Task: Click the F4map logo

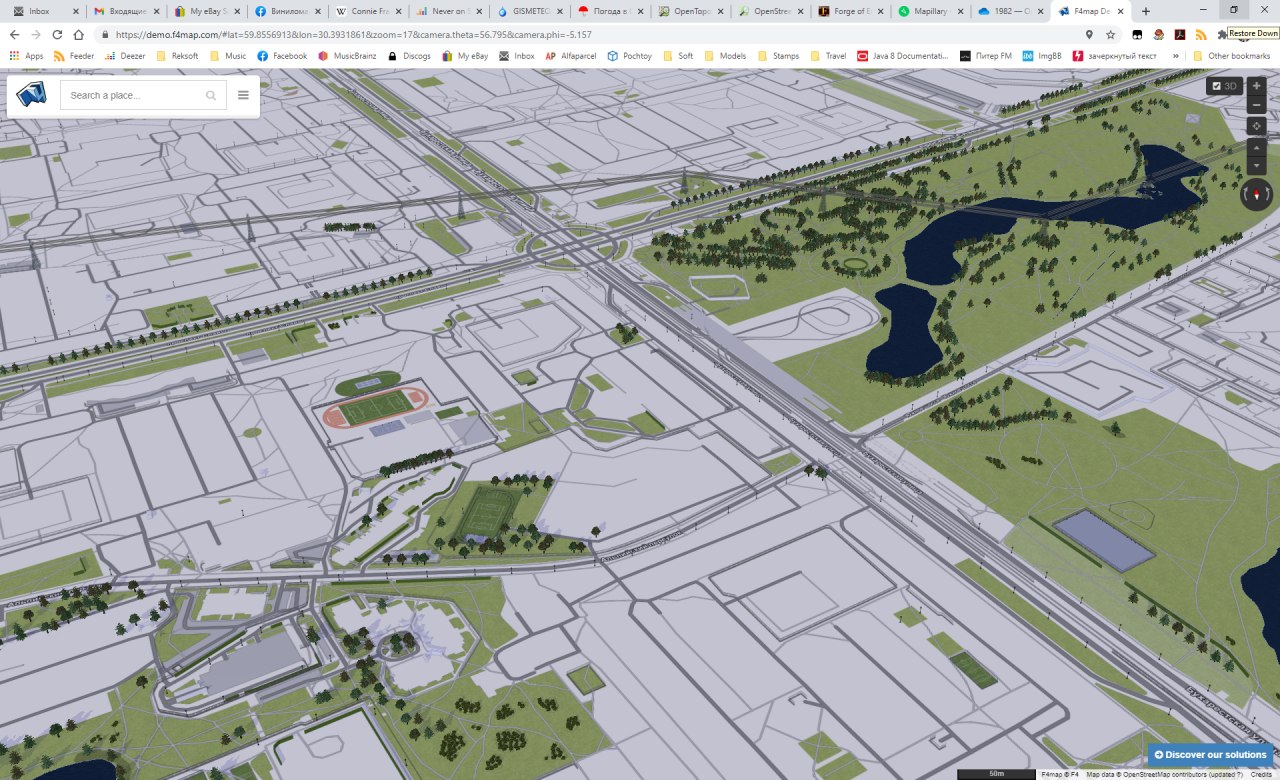Action: pyautogui.click(x=32, y=95)
